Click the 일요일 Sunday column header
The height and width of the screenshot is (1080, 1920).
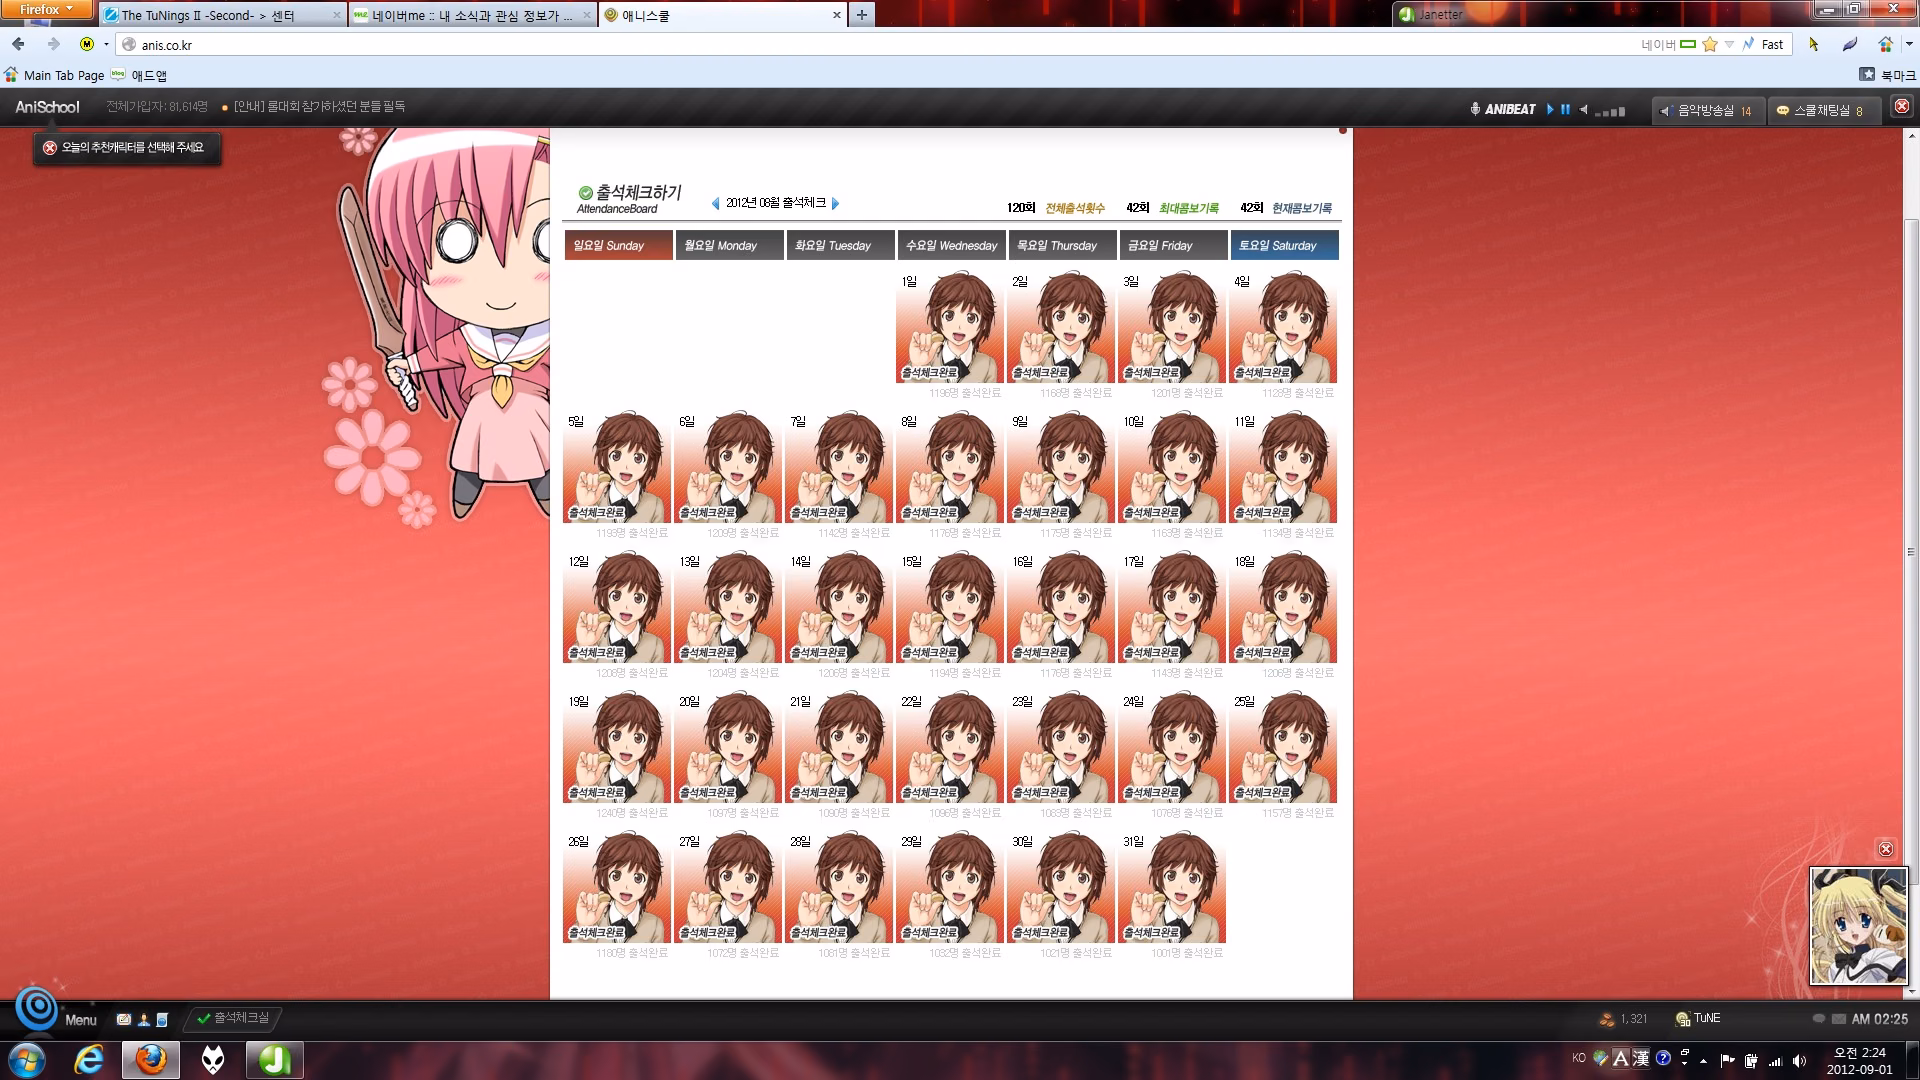click(618, 245)
